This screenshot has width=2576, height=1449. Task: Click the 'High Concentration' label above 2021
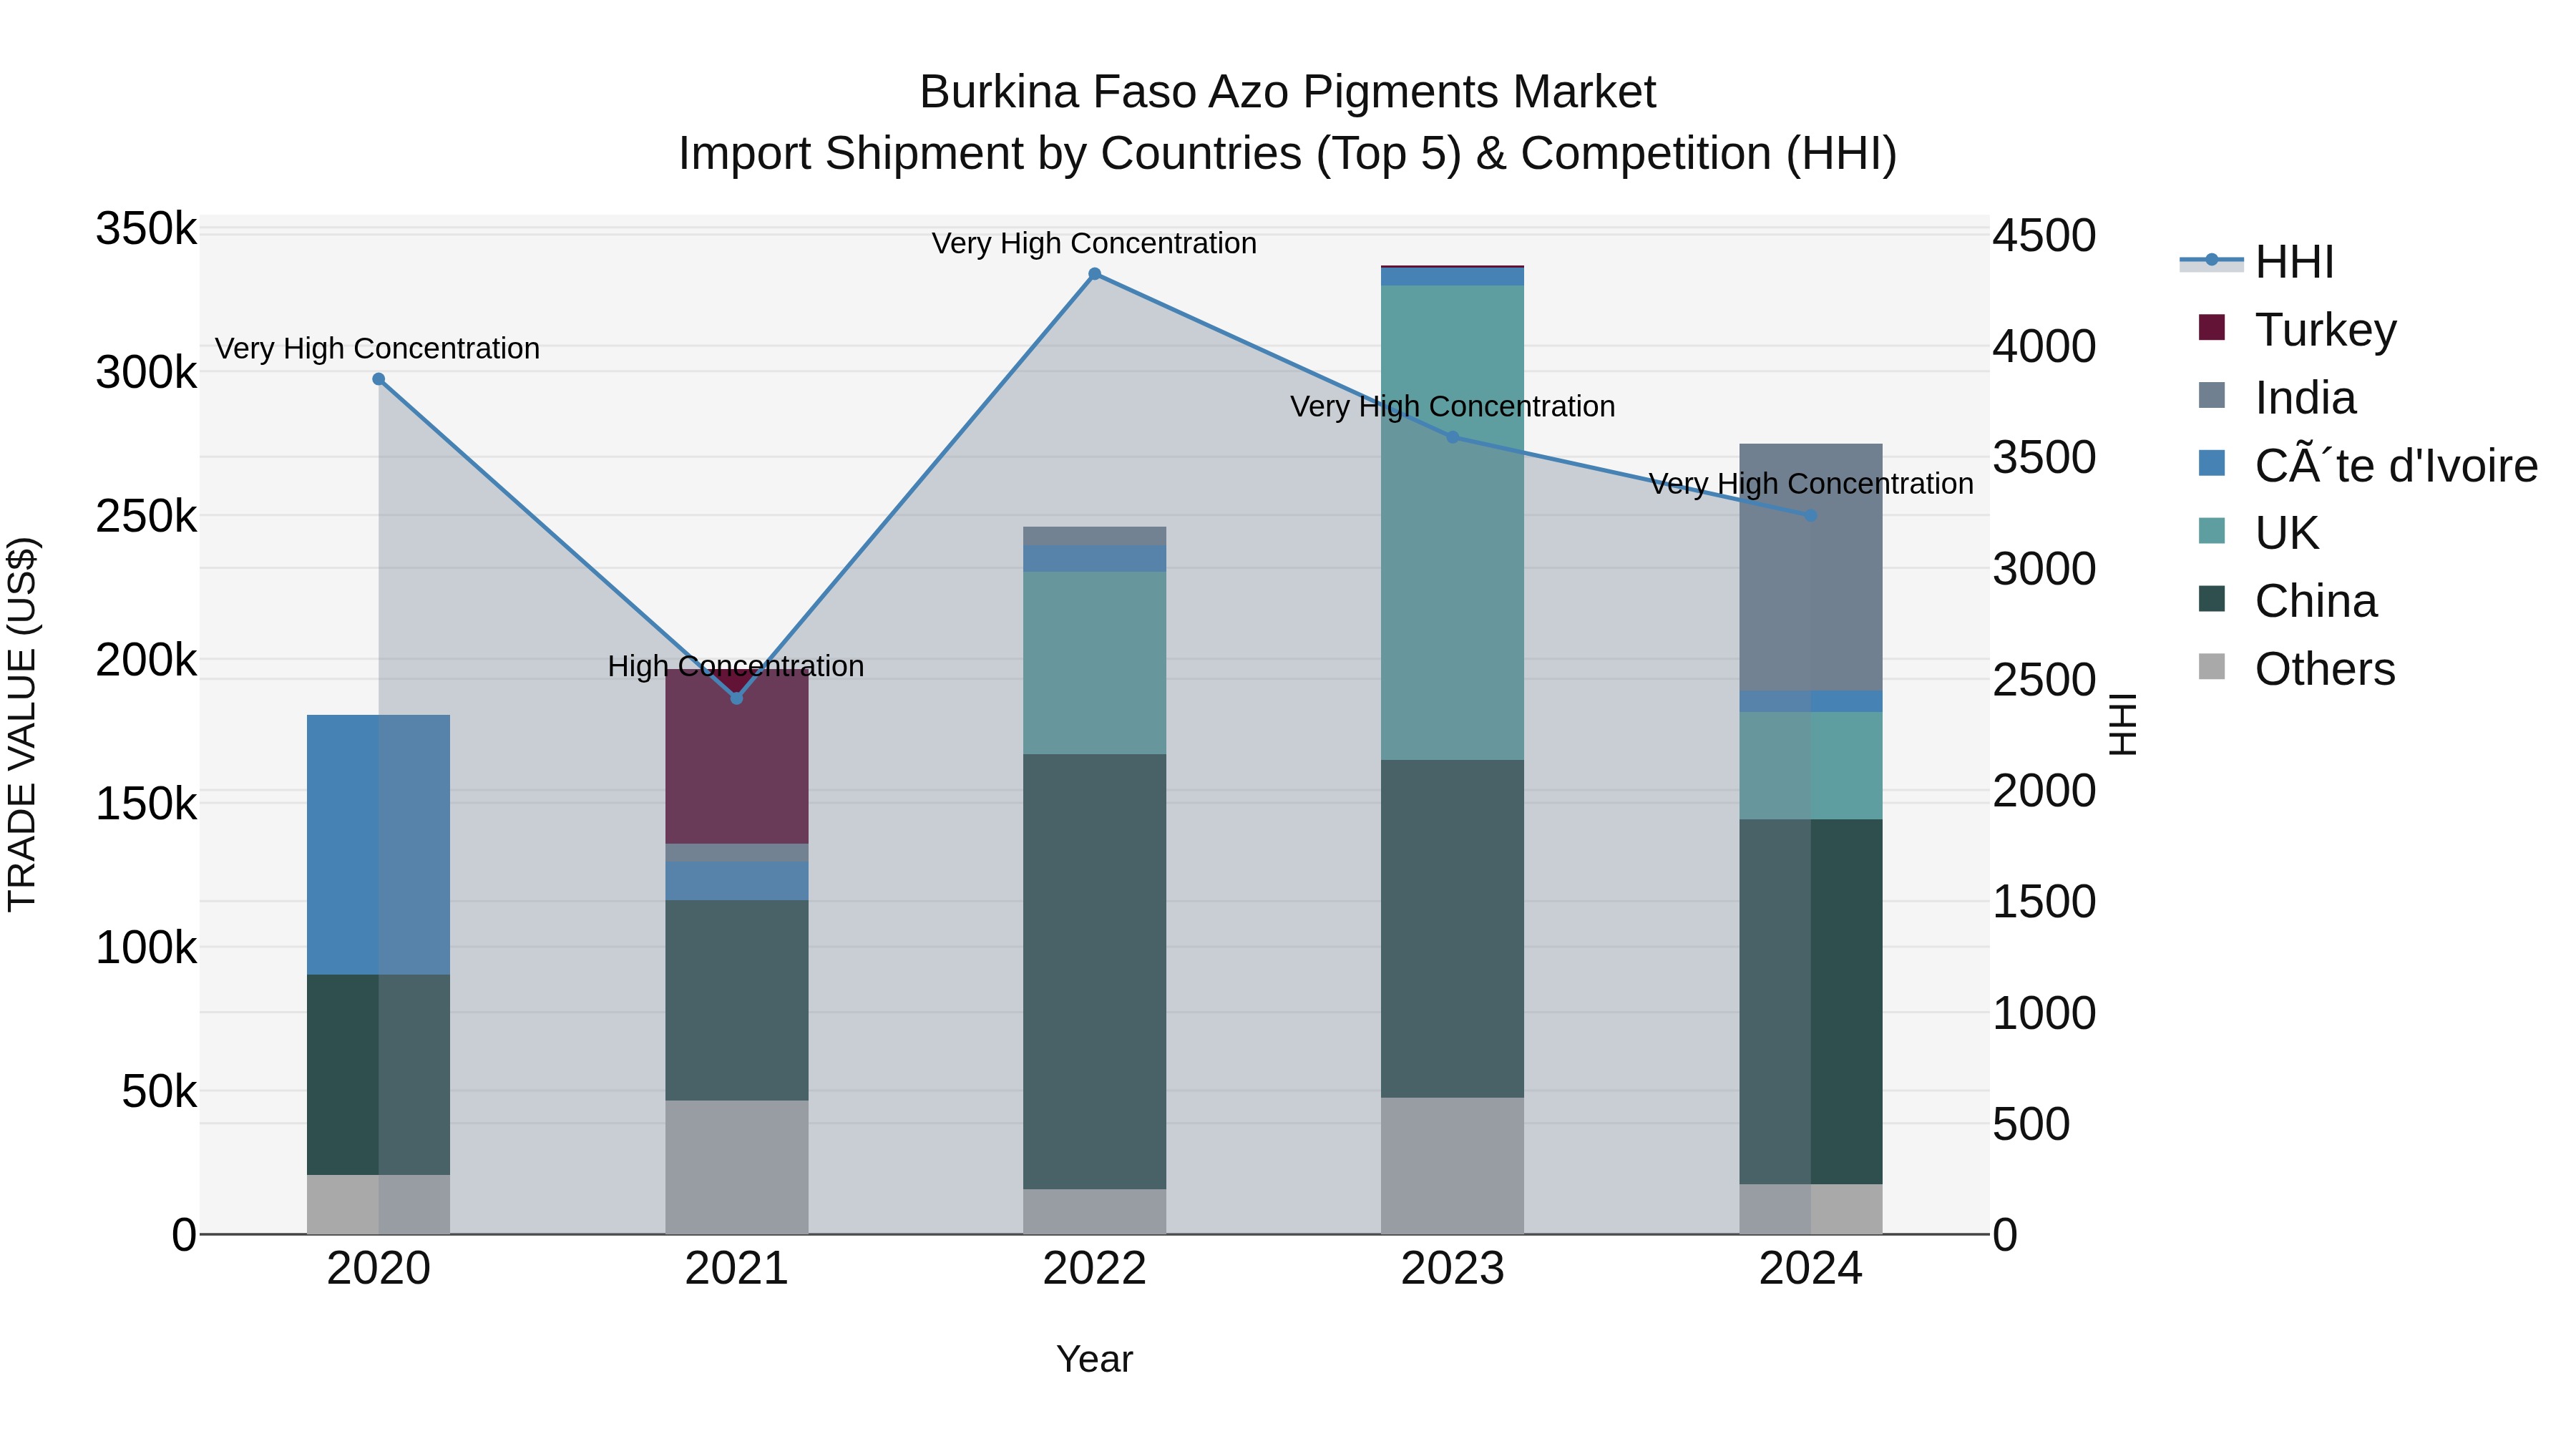coord(736,666)
